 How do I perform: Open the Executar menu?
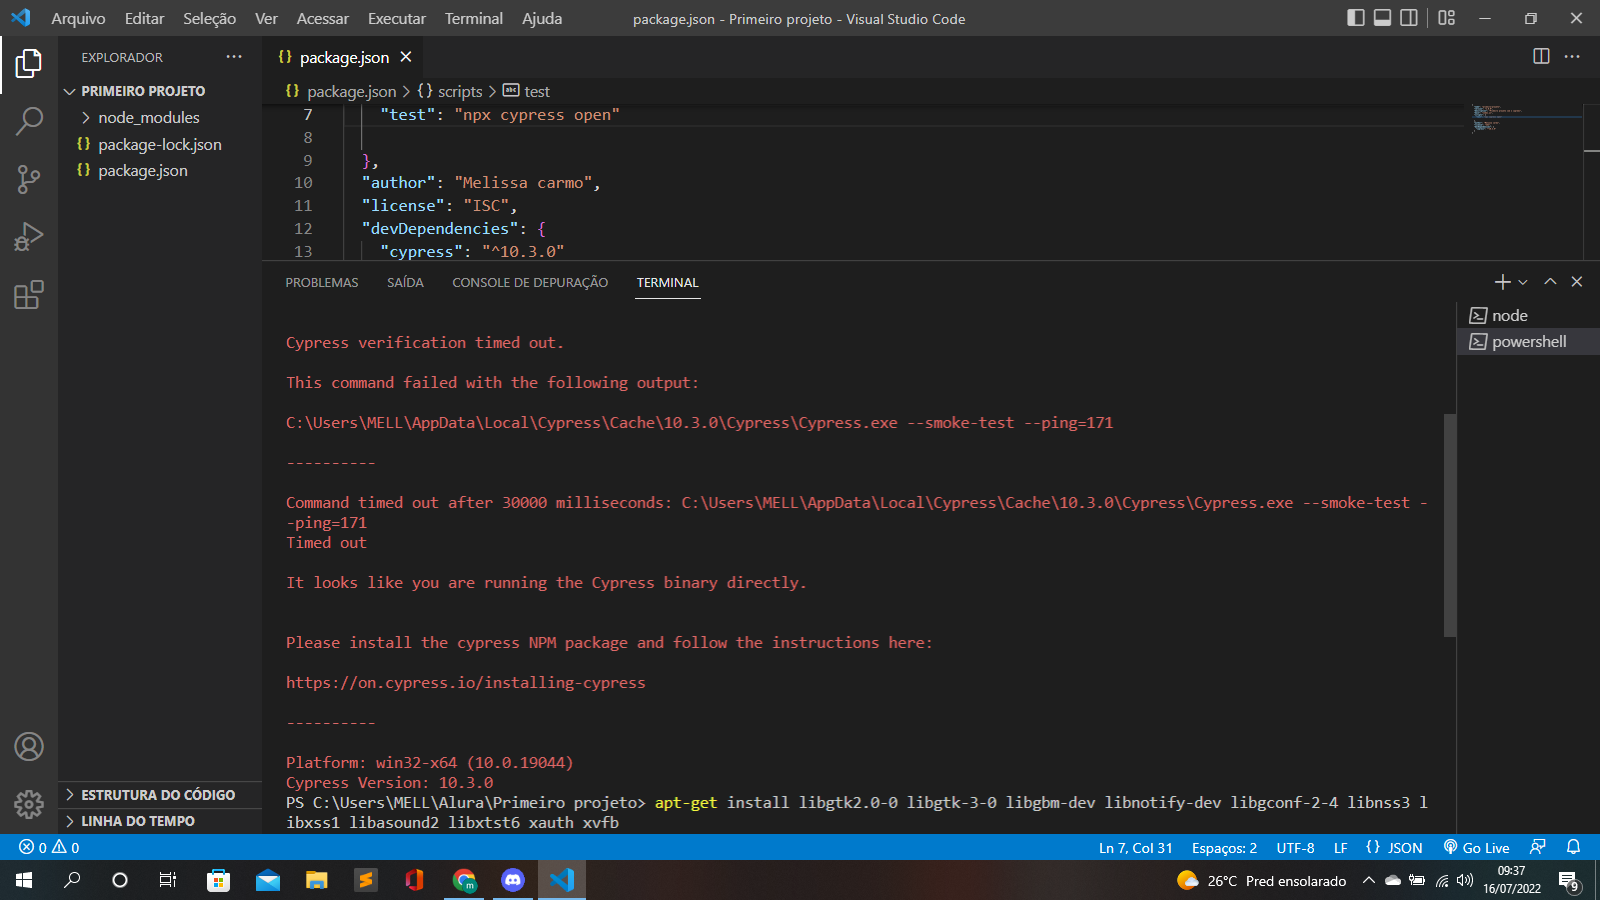point(396,18)
